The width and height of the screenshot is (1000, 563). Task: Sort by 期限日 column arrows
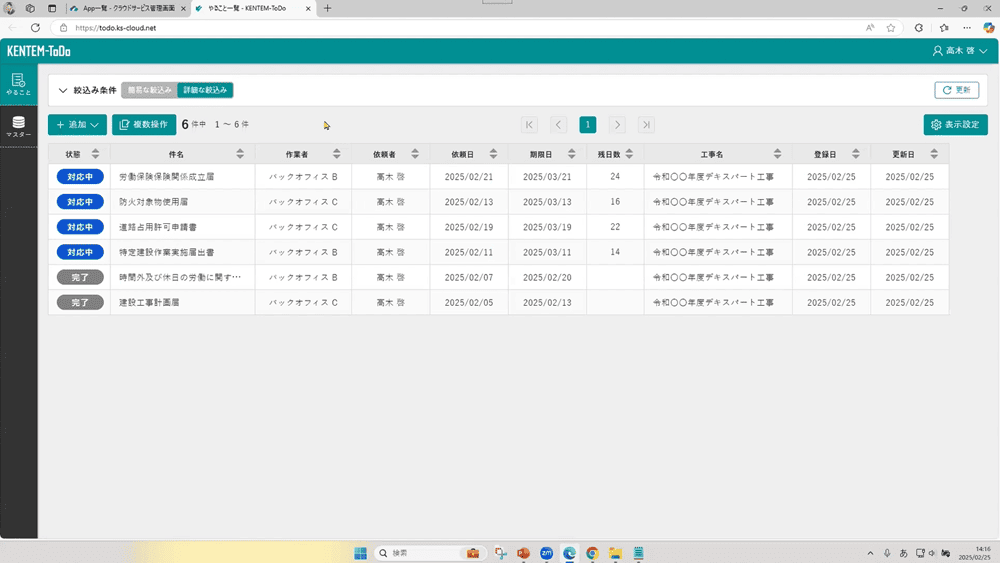[x=571, y=154]
